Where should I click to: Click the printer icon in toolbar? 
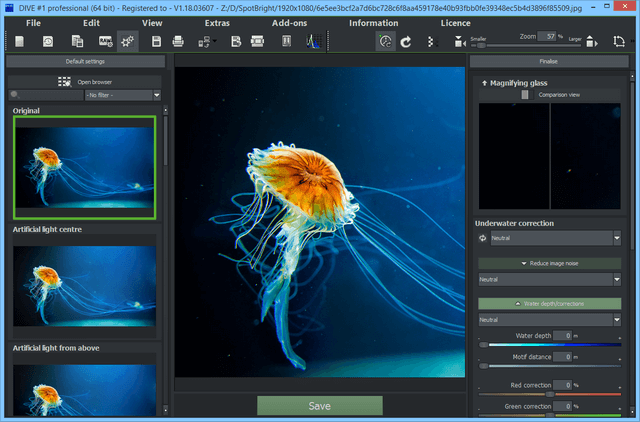[x=178, y=41]
